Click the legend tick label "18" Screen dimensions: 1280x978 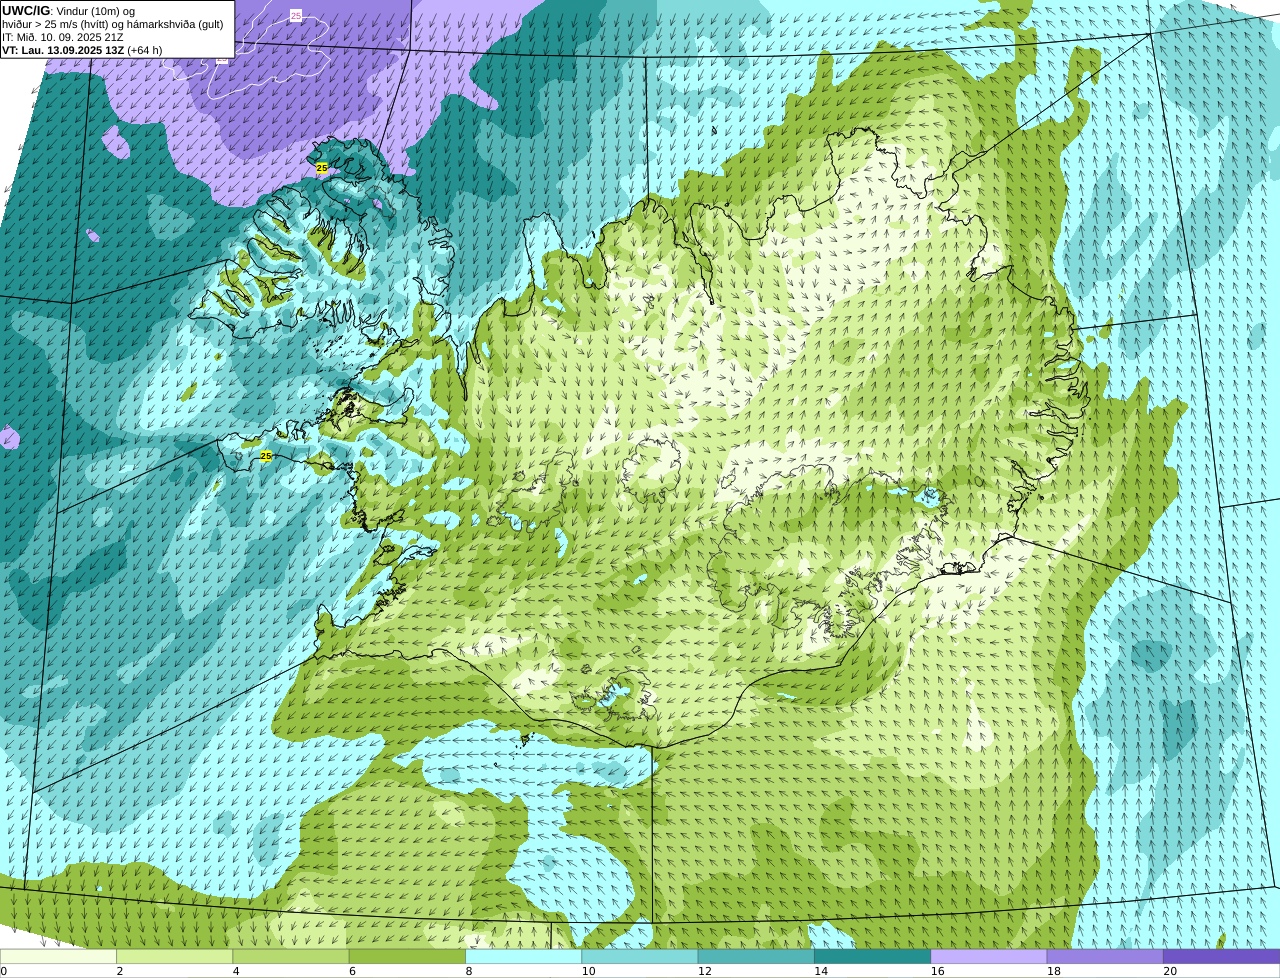[1054, 971]
